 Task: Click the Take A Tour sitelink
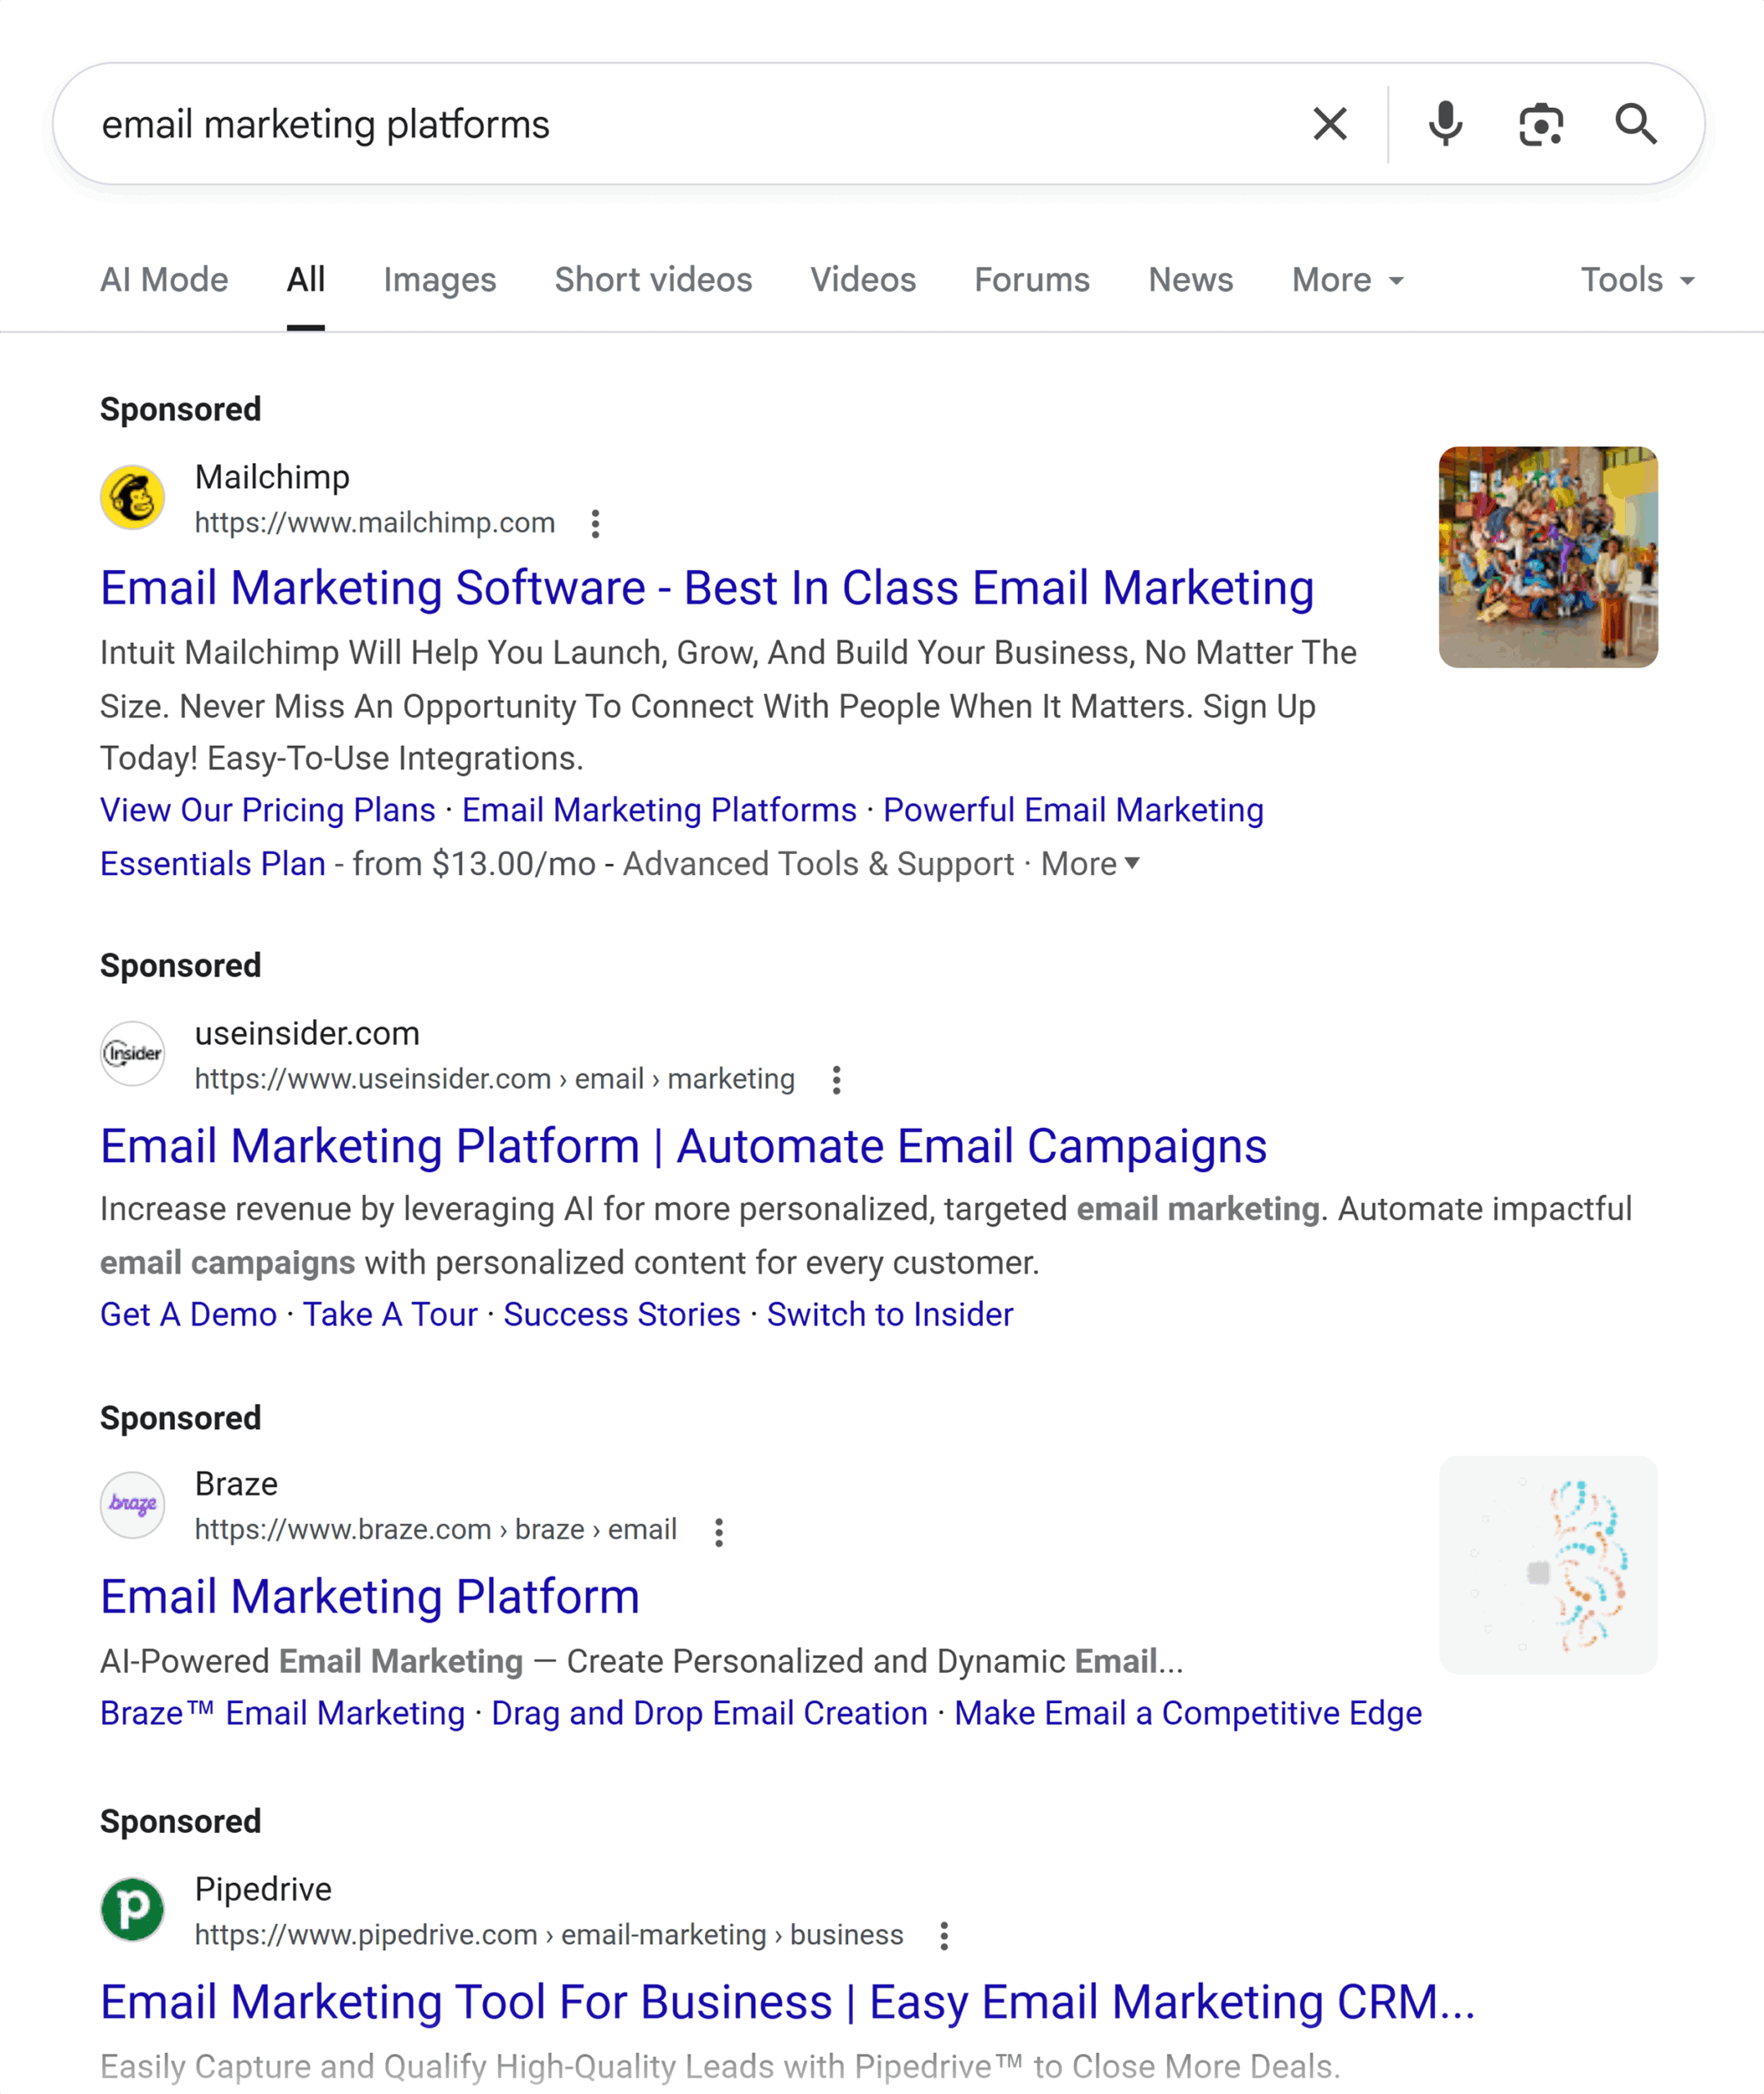click(x=390, y=1315)
